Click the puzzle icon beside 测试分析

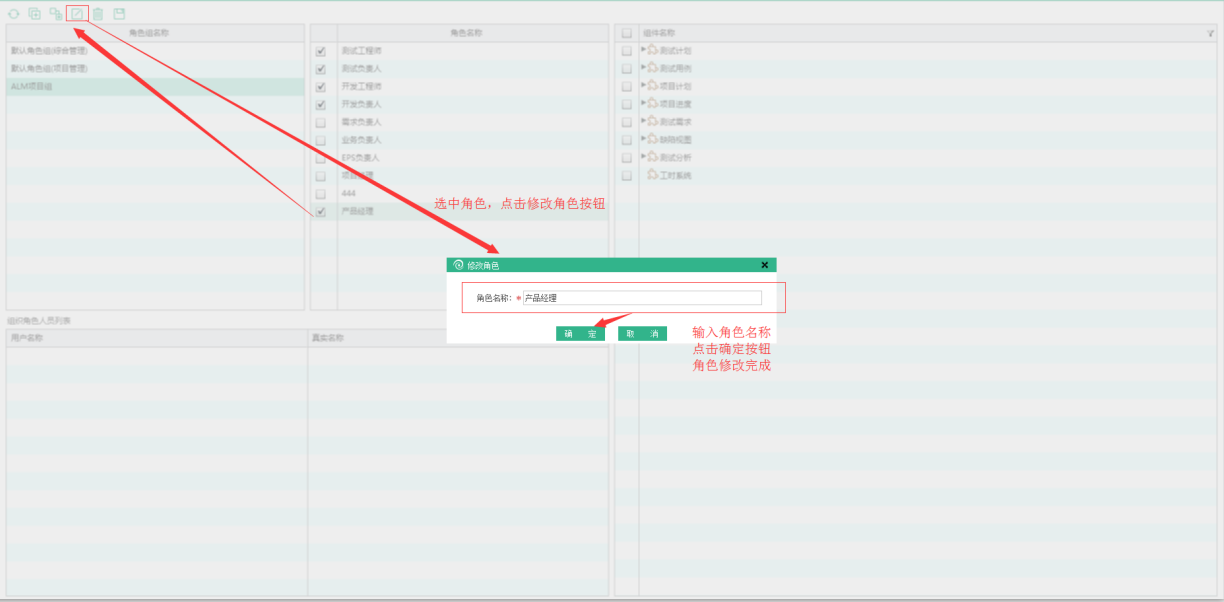coord(652,157)
